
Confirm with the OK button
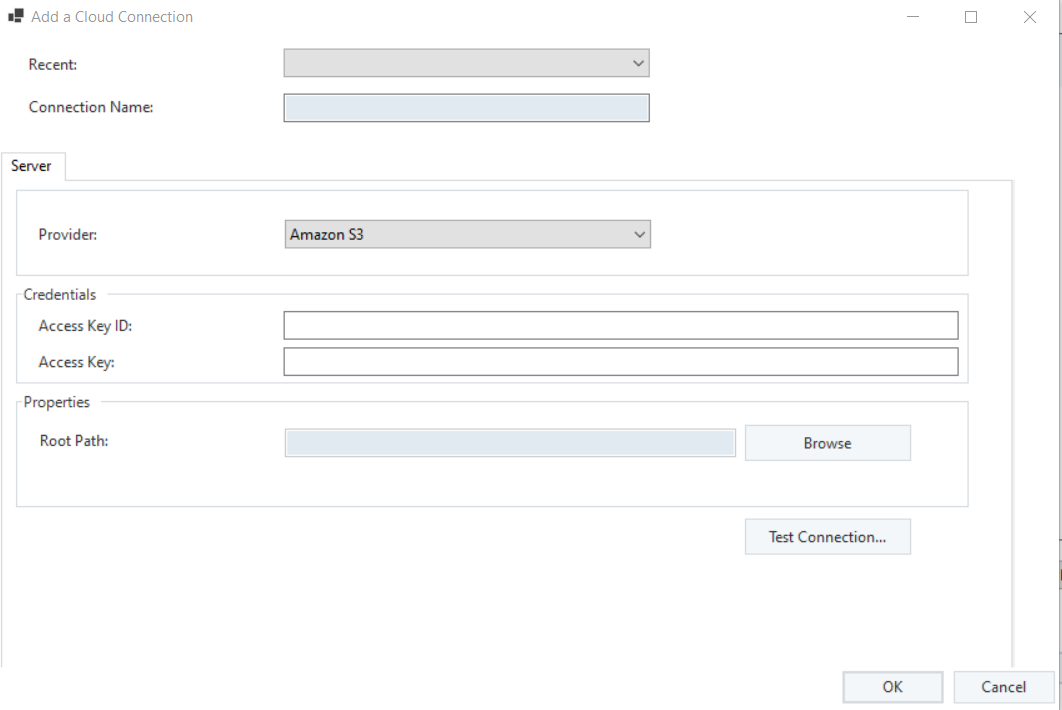(892, 687)
